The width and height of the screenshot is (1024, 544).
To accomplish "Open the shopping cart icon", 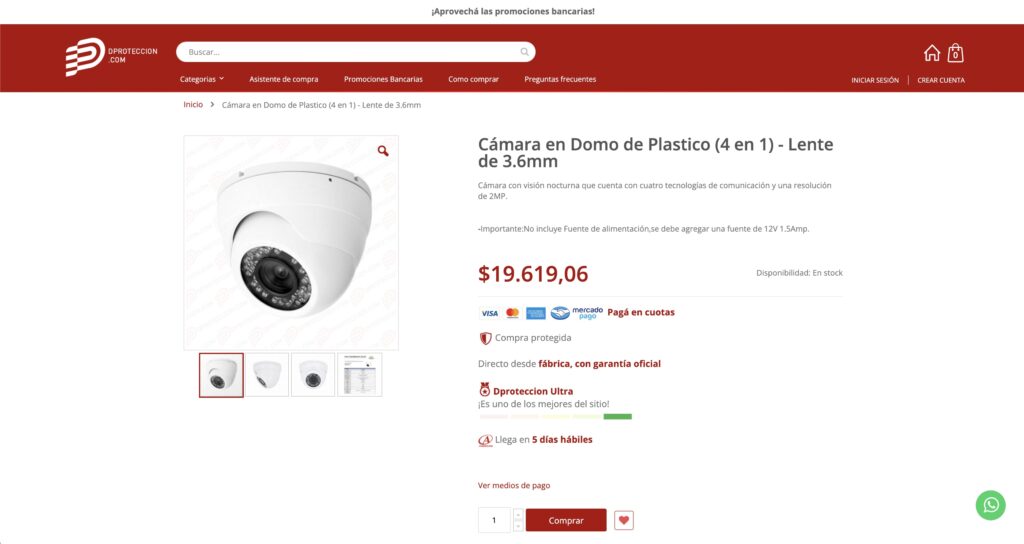I will point(956,53).
